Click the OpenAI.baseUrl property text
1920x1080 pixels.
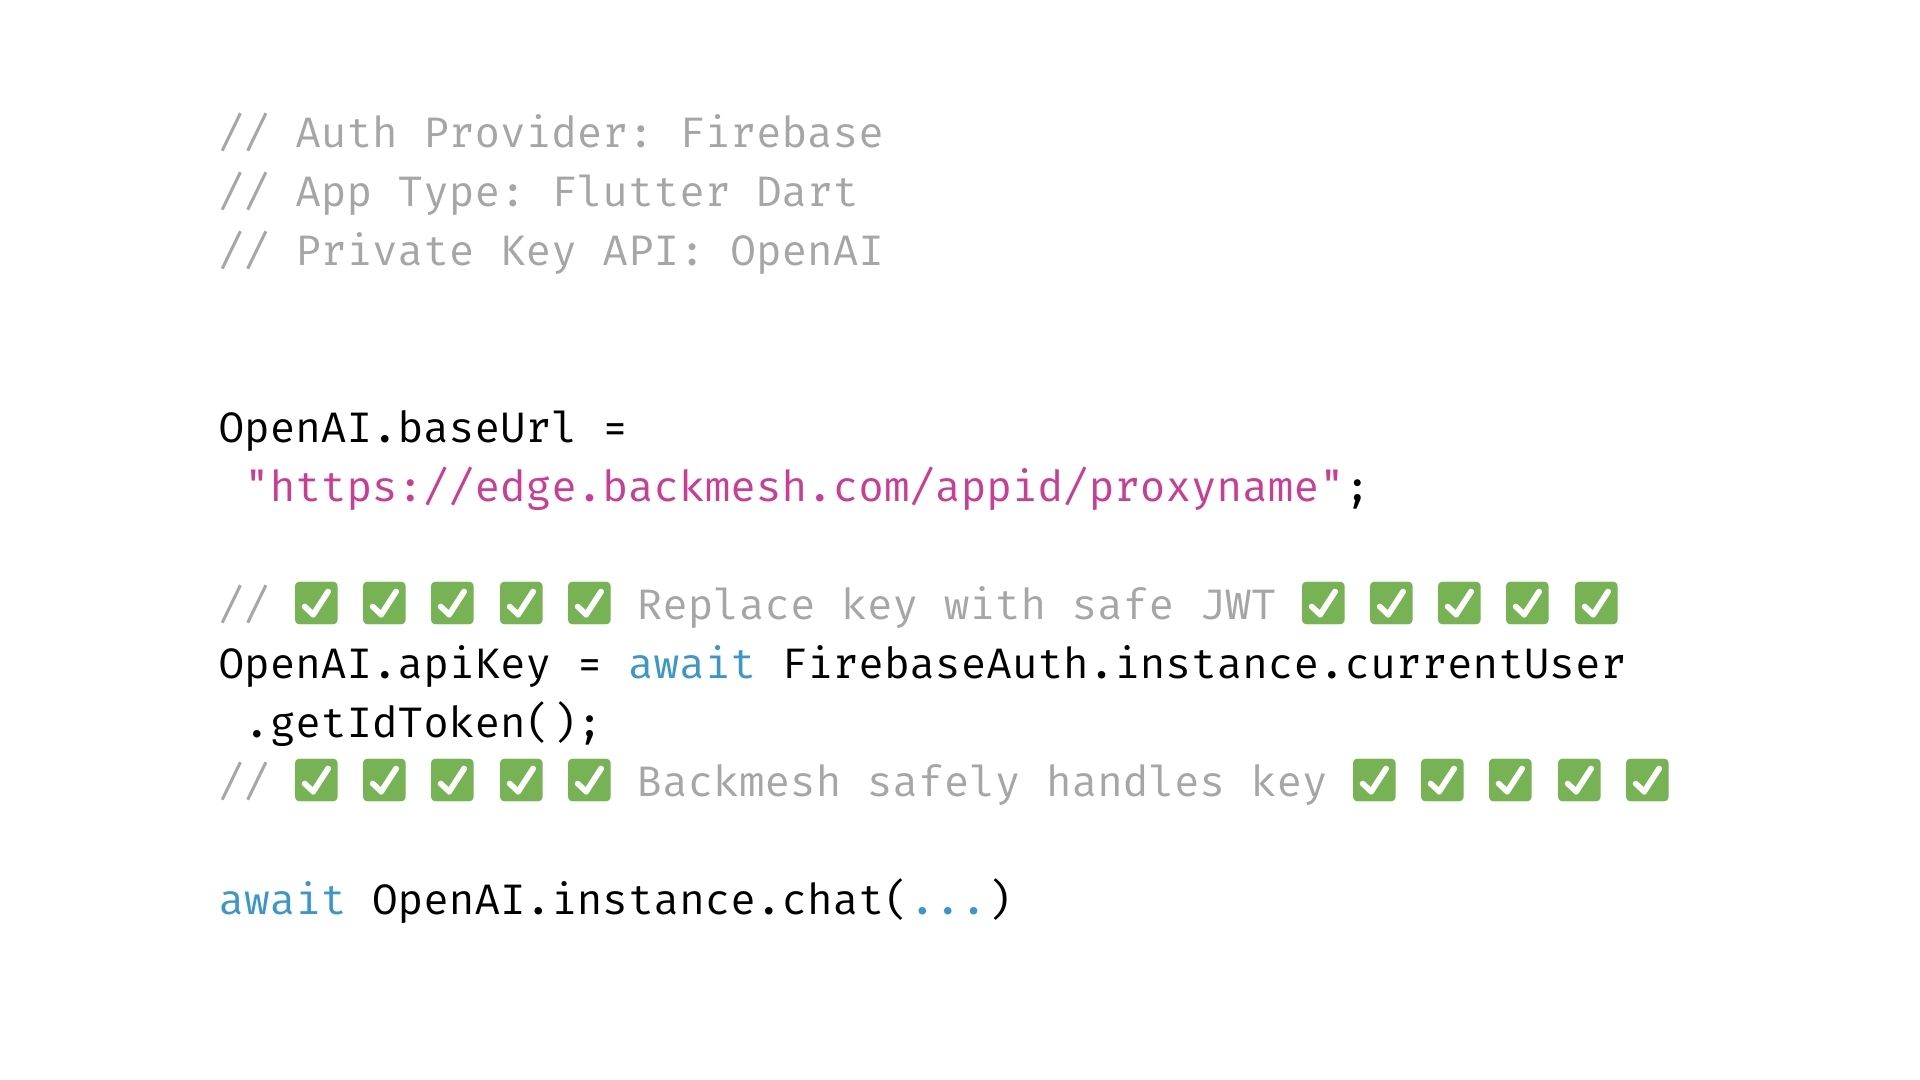396,428
